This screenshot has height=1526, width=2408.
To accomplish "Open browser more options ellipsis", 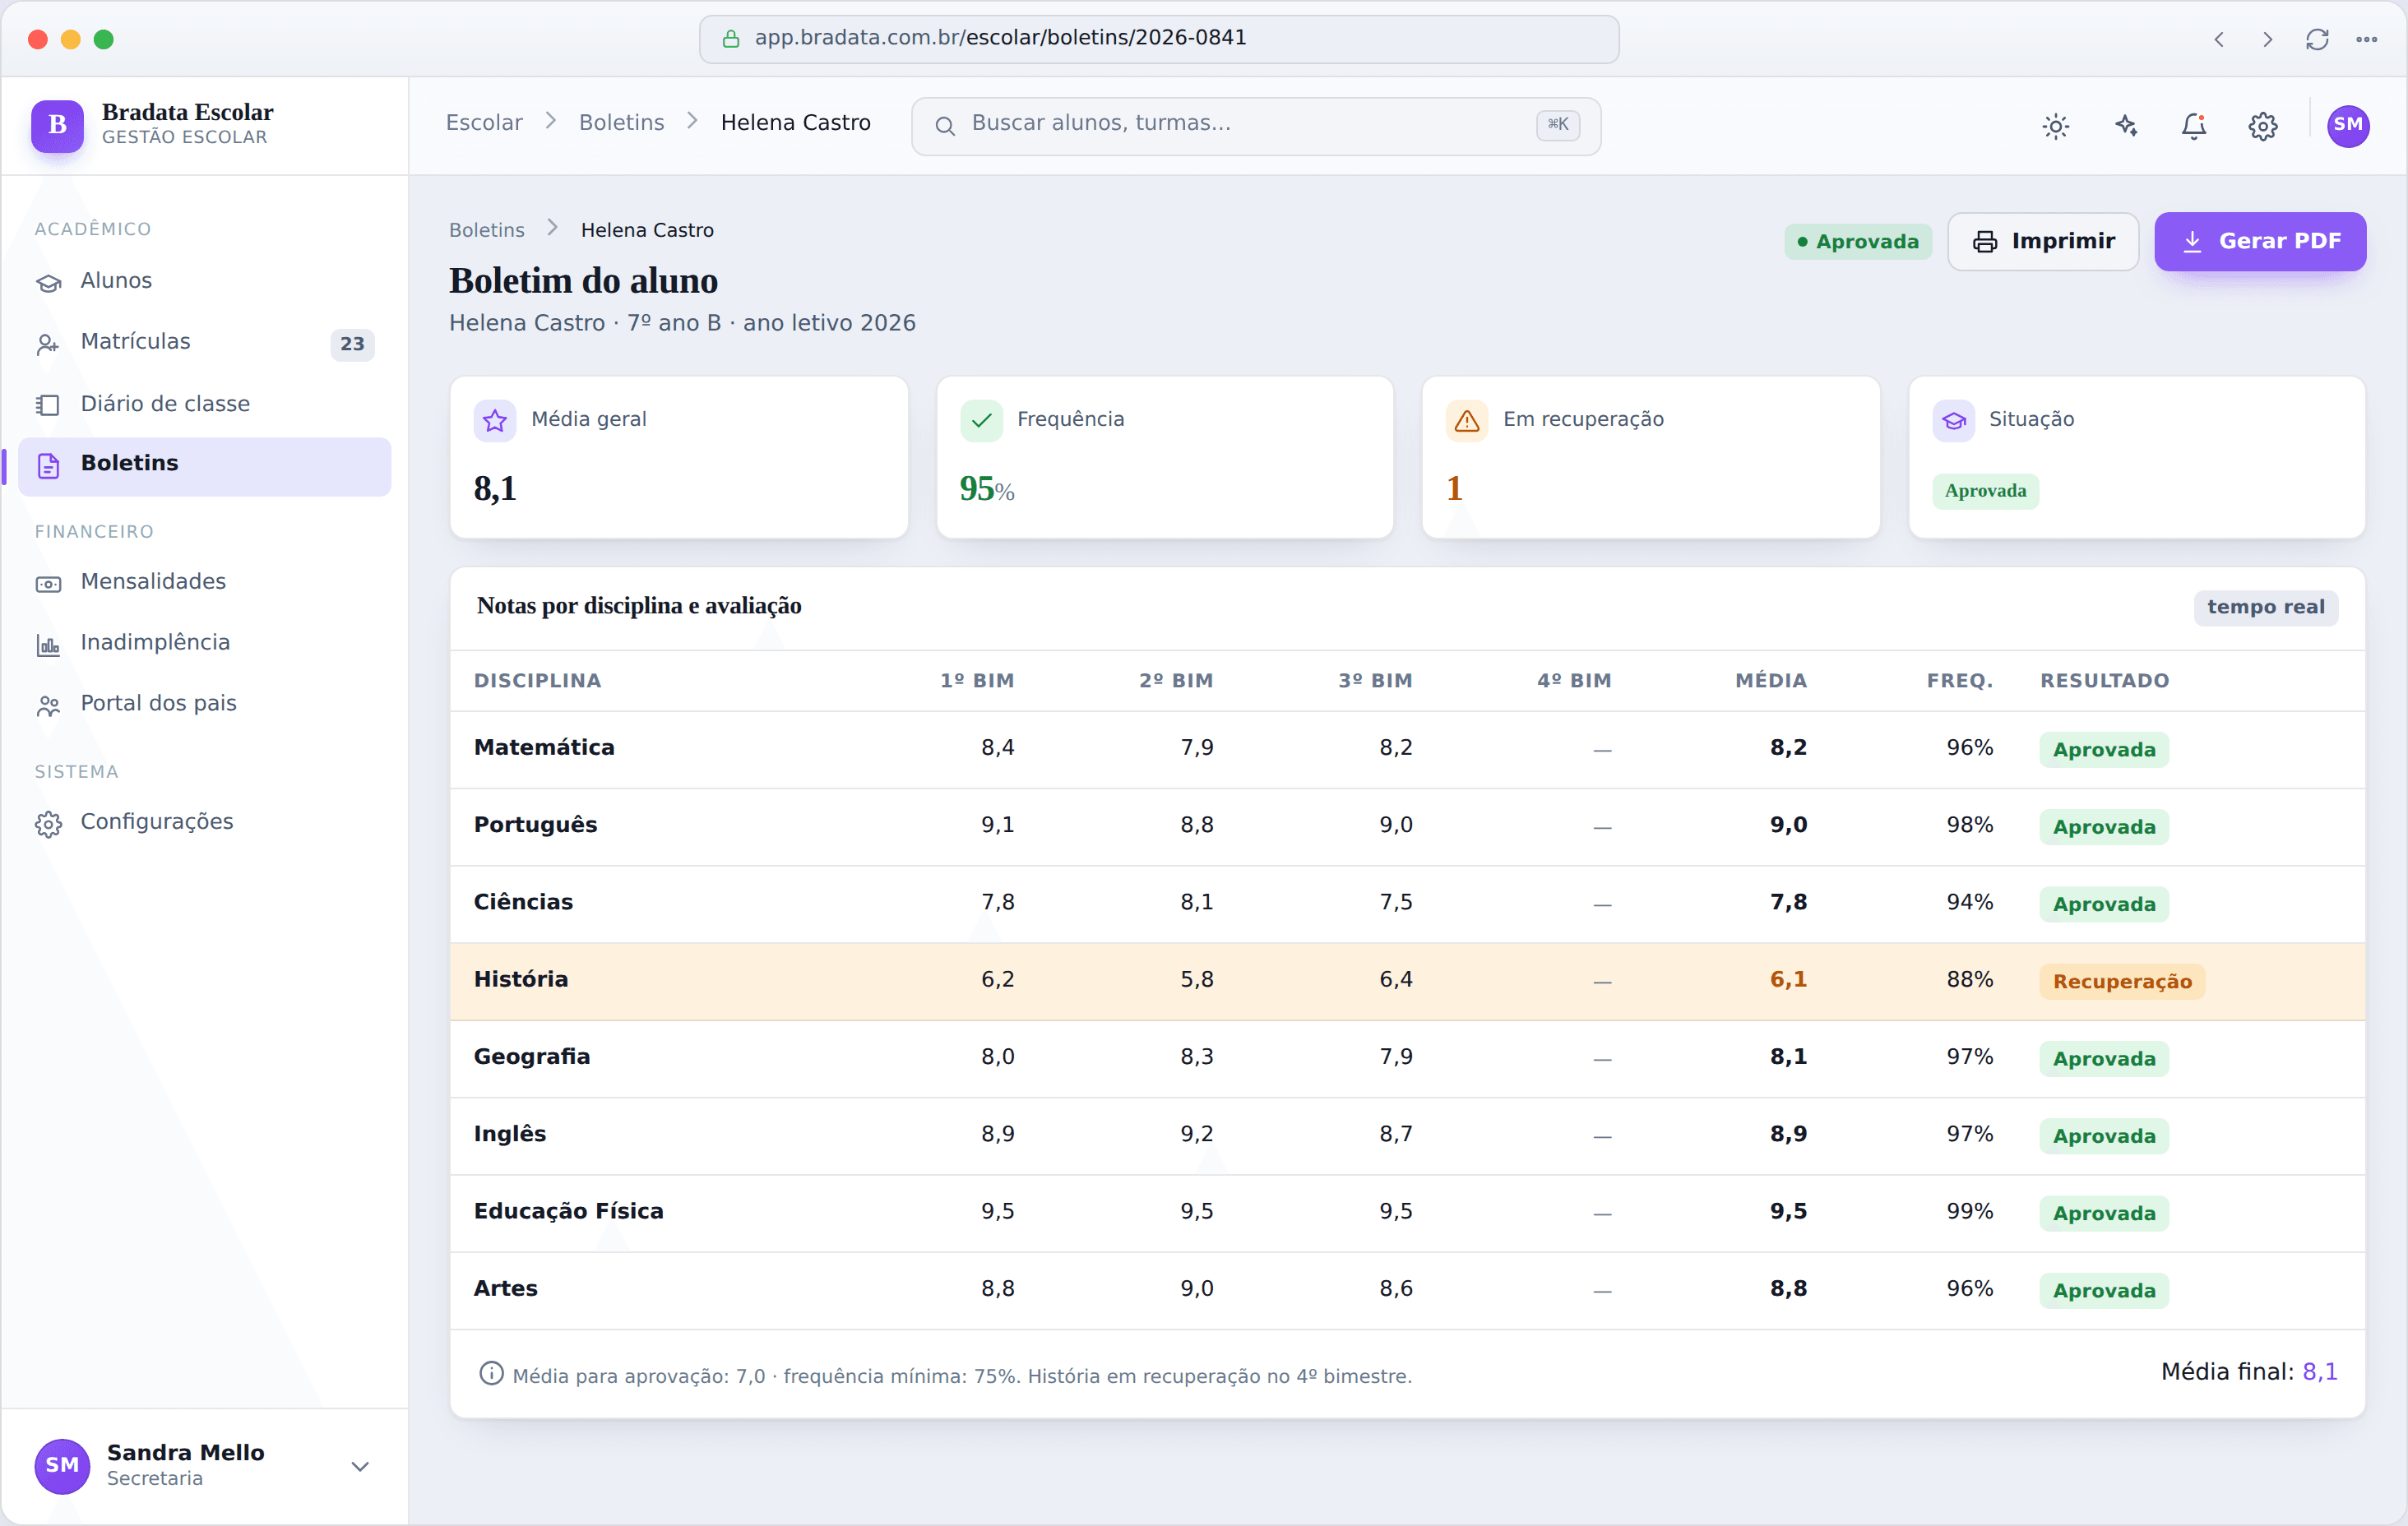I will (2366, 39).
